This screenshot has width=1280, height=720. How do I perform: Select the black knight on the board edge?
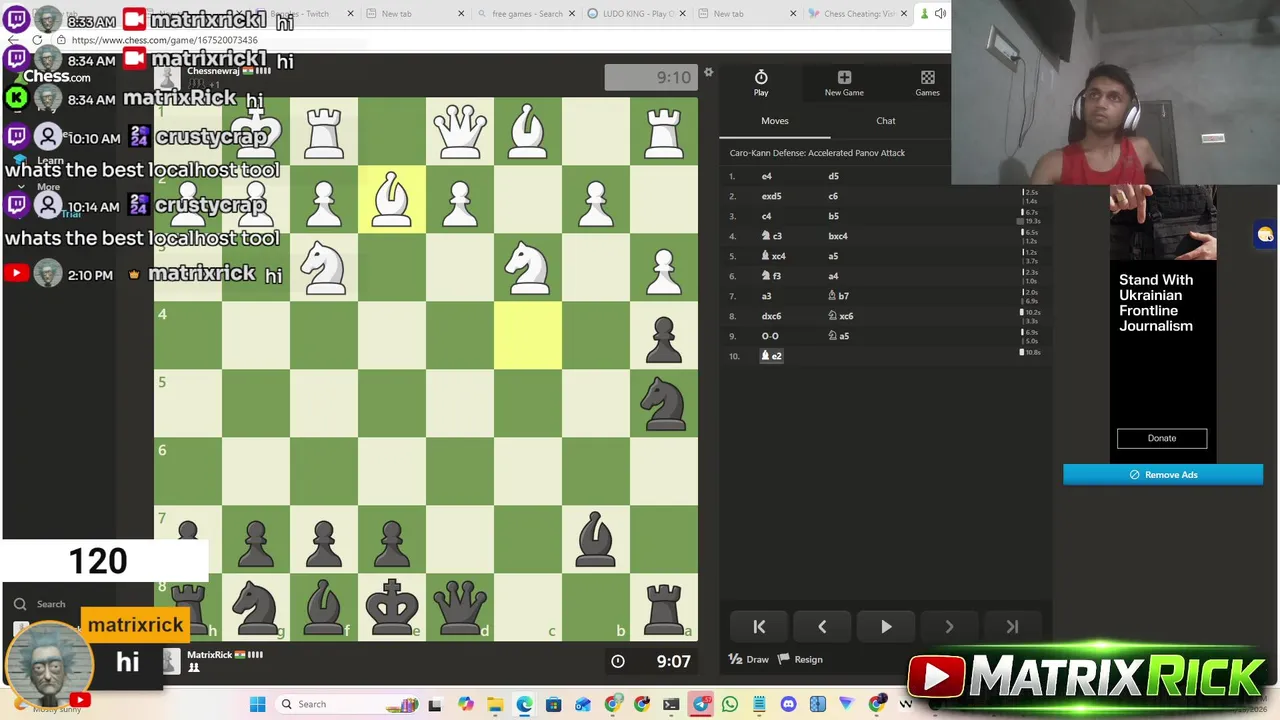[664, 404]
